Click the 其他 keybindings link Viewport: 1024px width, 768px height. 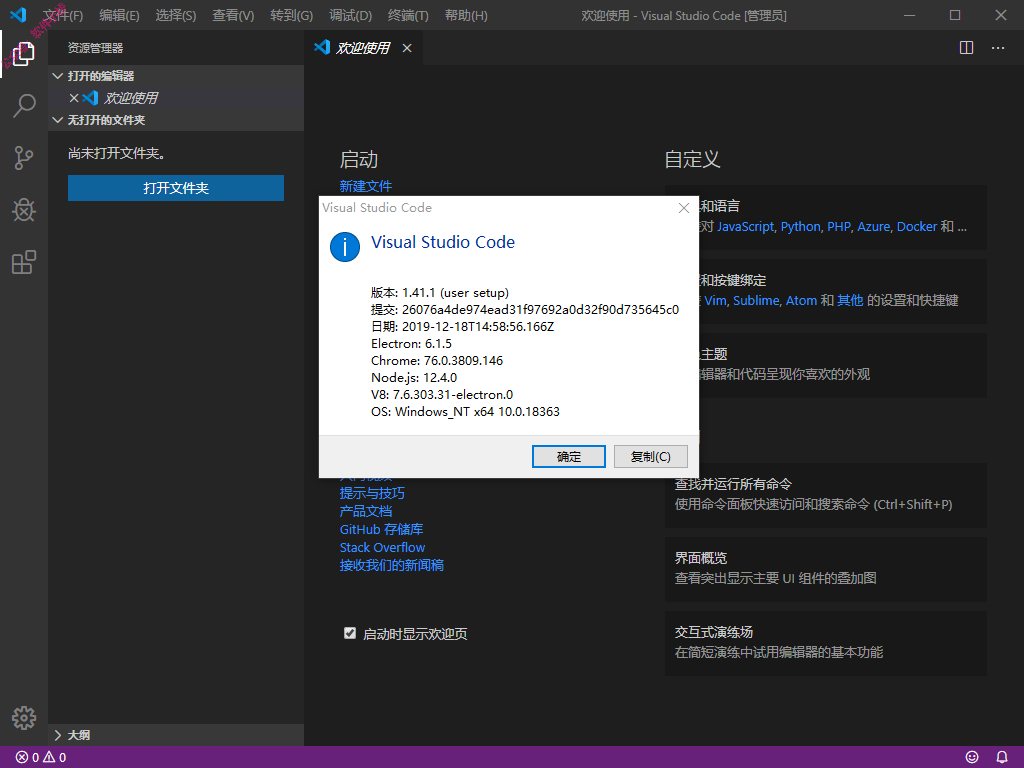[x=850, y=300]
